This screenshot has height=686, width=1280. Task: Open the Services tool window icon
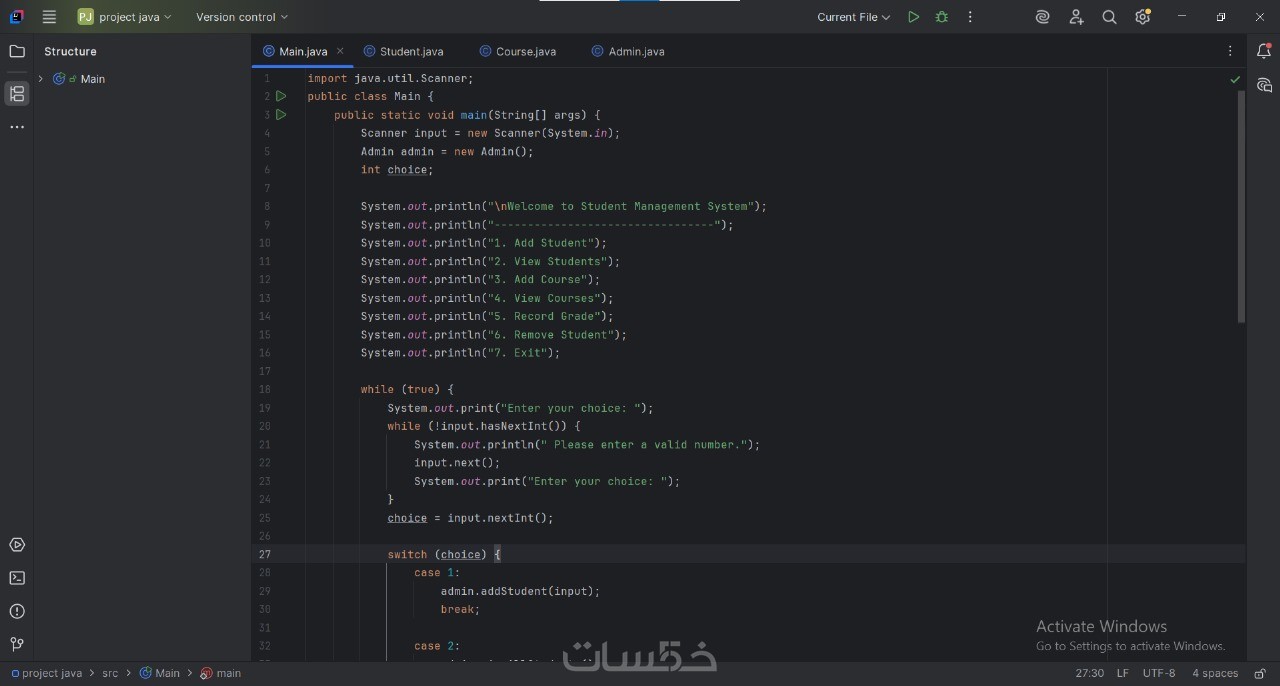(17, 545)
